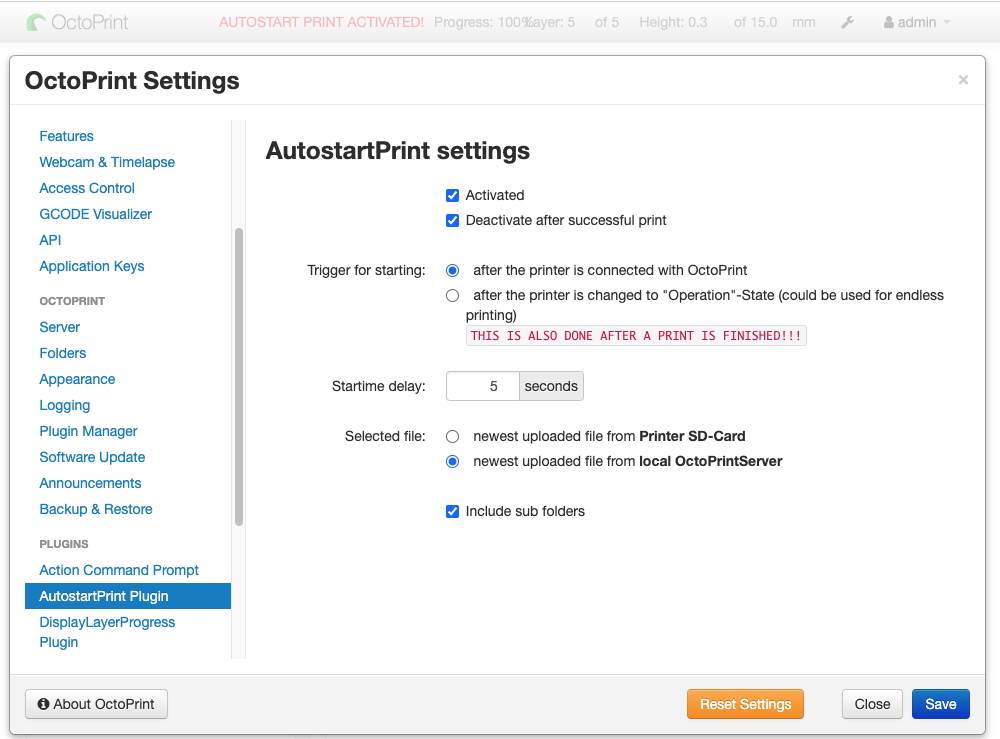
Task: Select AutostartPrint Plugin in sidebar
Action: [x=128, y=596]
